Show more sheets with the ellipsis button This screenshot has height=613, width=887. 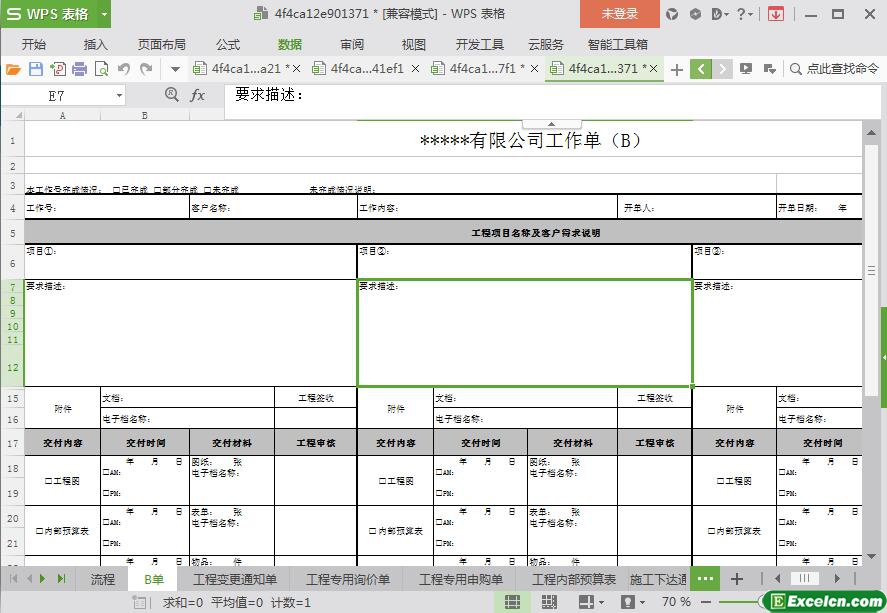pyautogui.click(x=705, y=579)
